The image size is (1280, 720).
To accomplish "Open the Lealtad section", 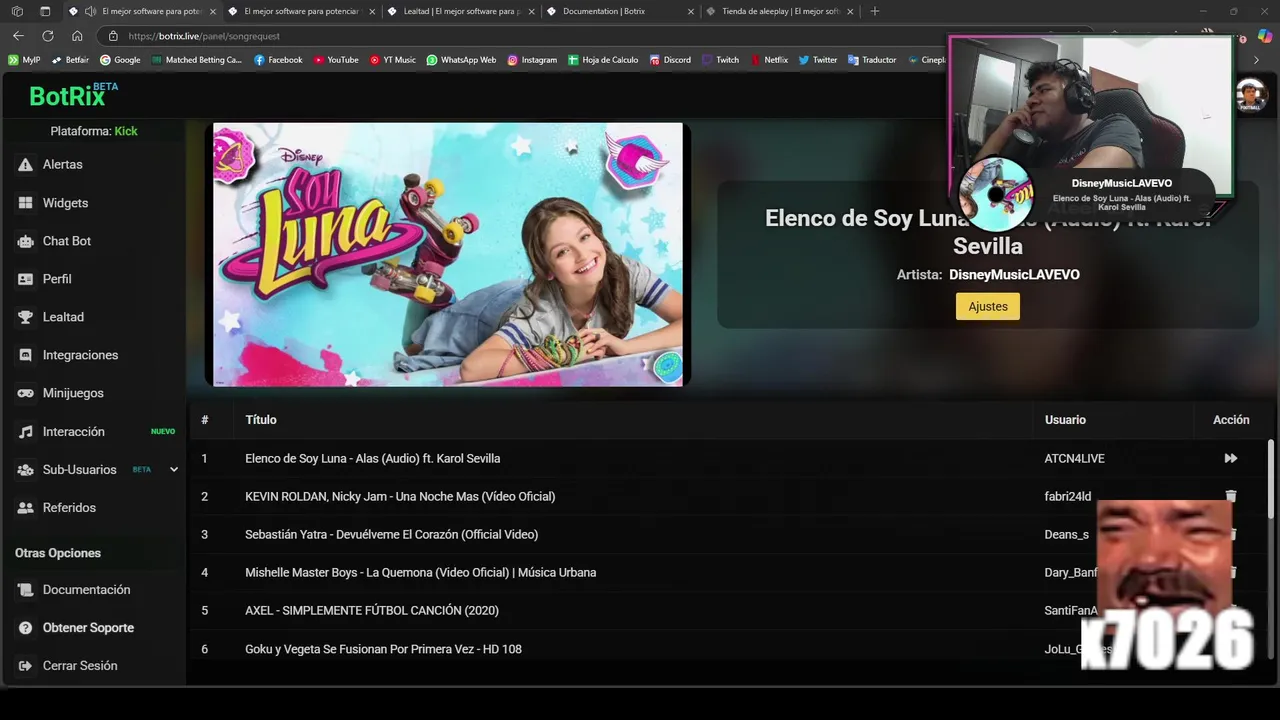I will click(x=63, y=317).
